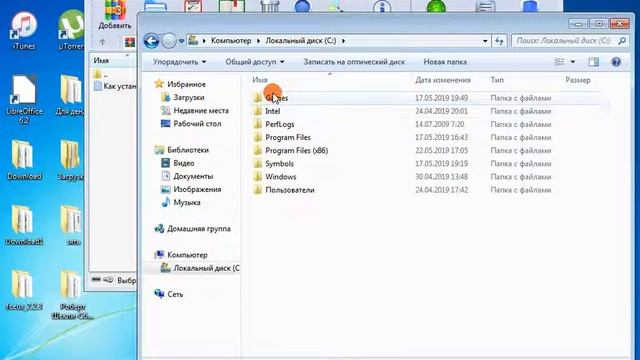Change the view using the view icon
The image size is (640, 360).
coord(559,62)
